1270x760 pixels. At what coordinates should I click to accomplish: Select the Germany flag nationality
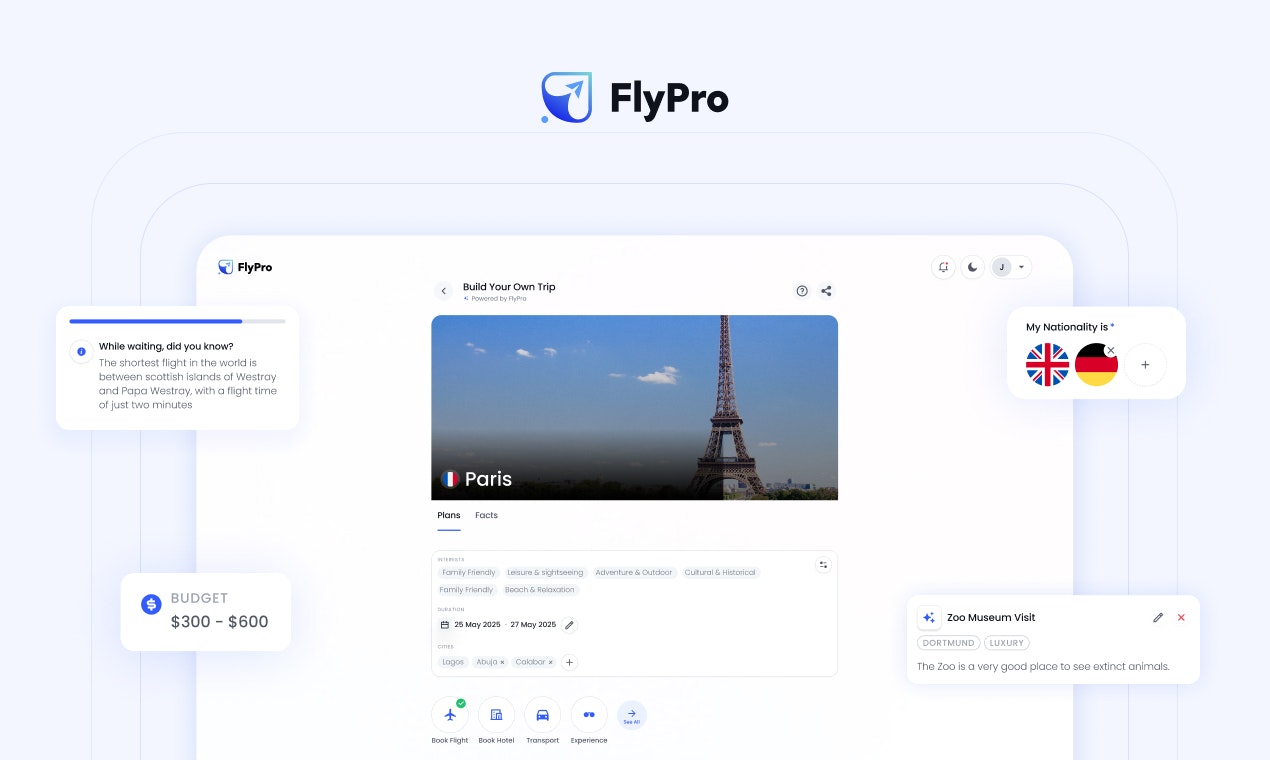(1096, 365)
